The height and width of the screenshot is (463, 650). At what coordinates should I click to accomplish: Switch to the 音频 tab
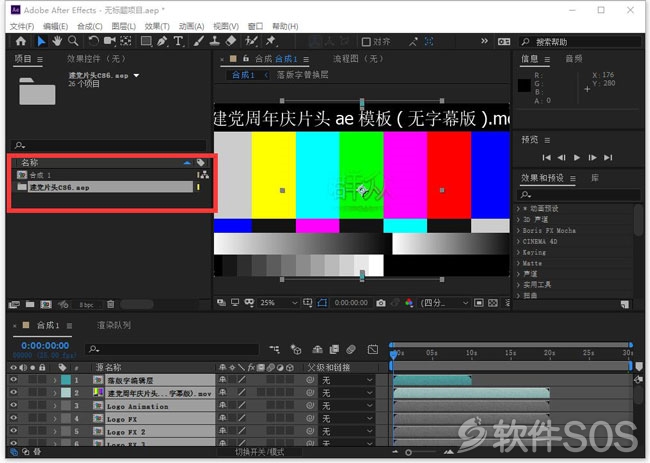(x=574, y=59)
